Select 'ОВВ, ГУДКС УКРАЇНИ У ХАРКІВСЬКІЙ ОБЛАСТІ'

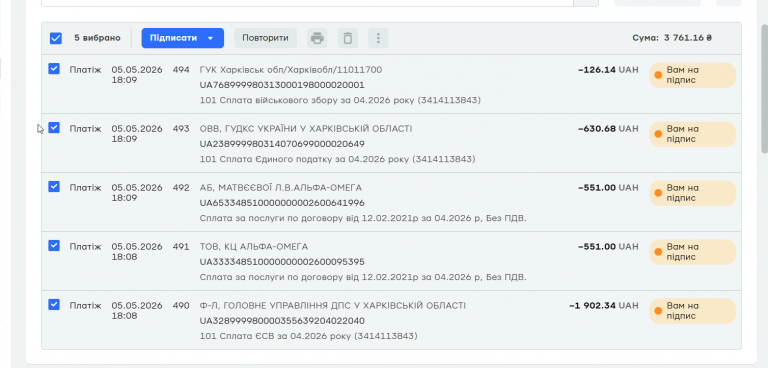click(306, 128)
